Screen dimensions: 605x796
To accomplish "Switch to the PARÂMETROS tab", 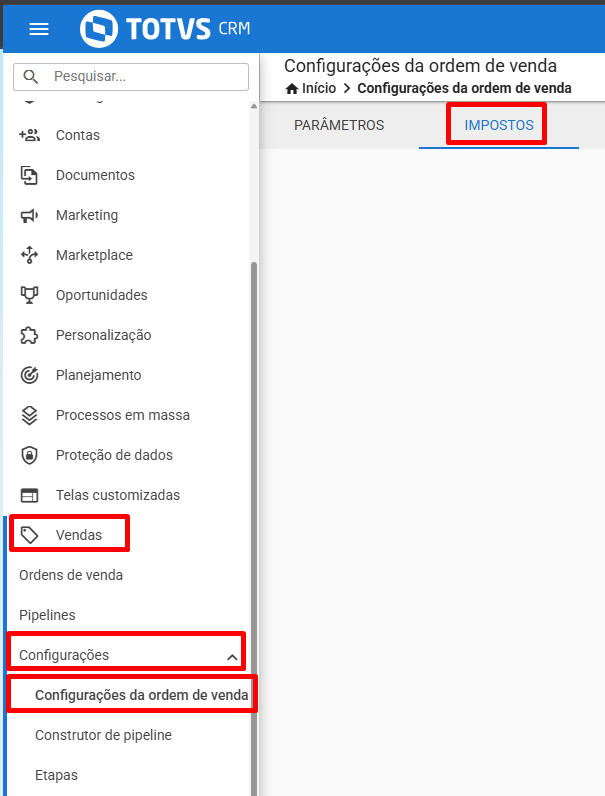I will coord(339,125).
